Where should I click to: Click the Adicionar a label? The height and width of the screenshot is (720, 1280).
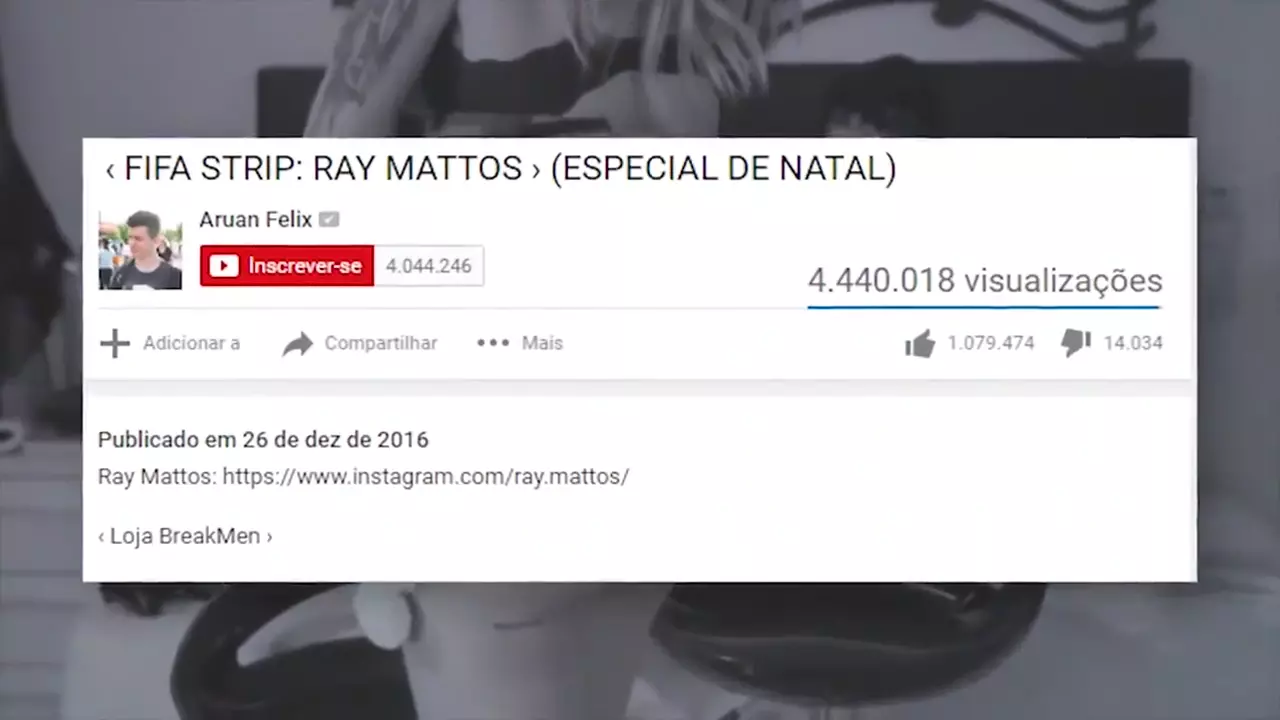coord(191,343)
